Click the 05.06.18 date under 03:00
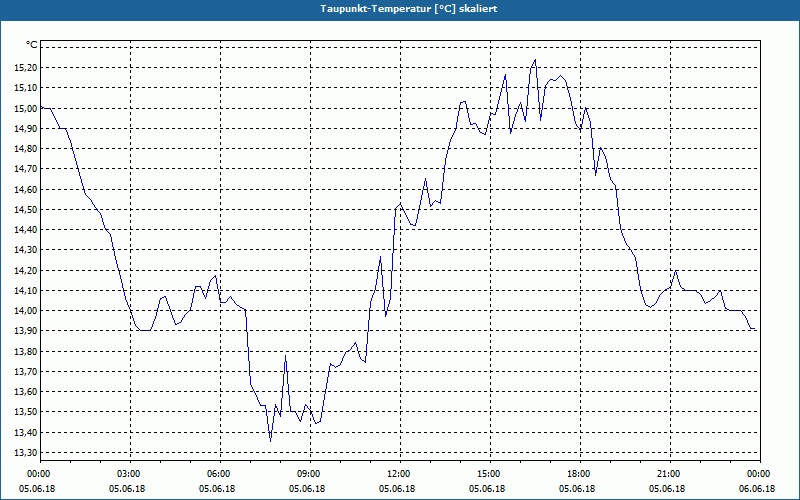800x500 pixels. (127, 489)
